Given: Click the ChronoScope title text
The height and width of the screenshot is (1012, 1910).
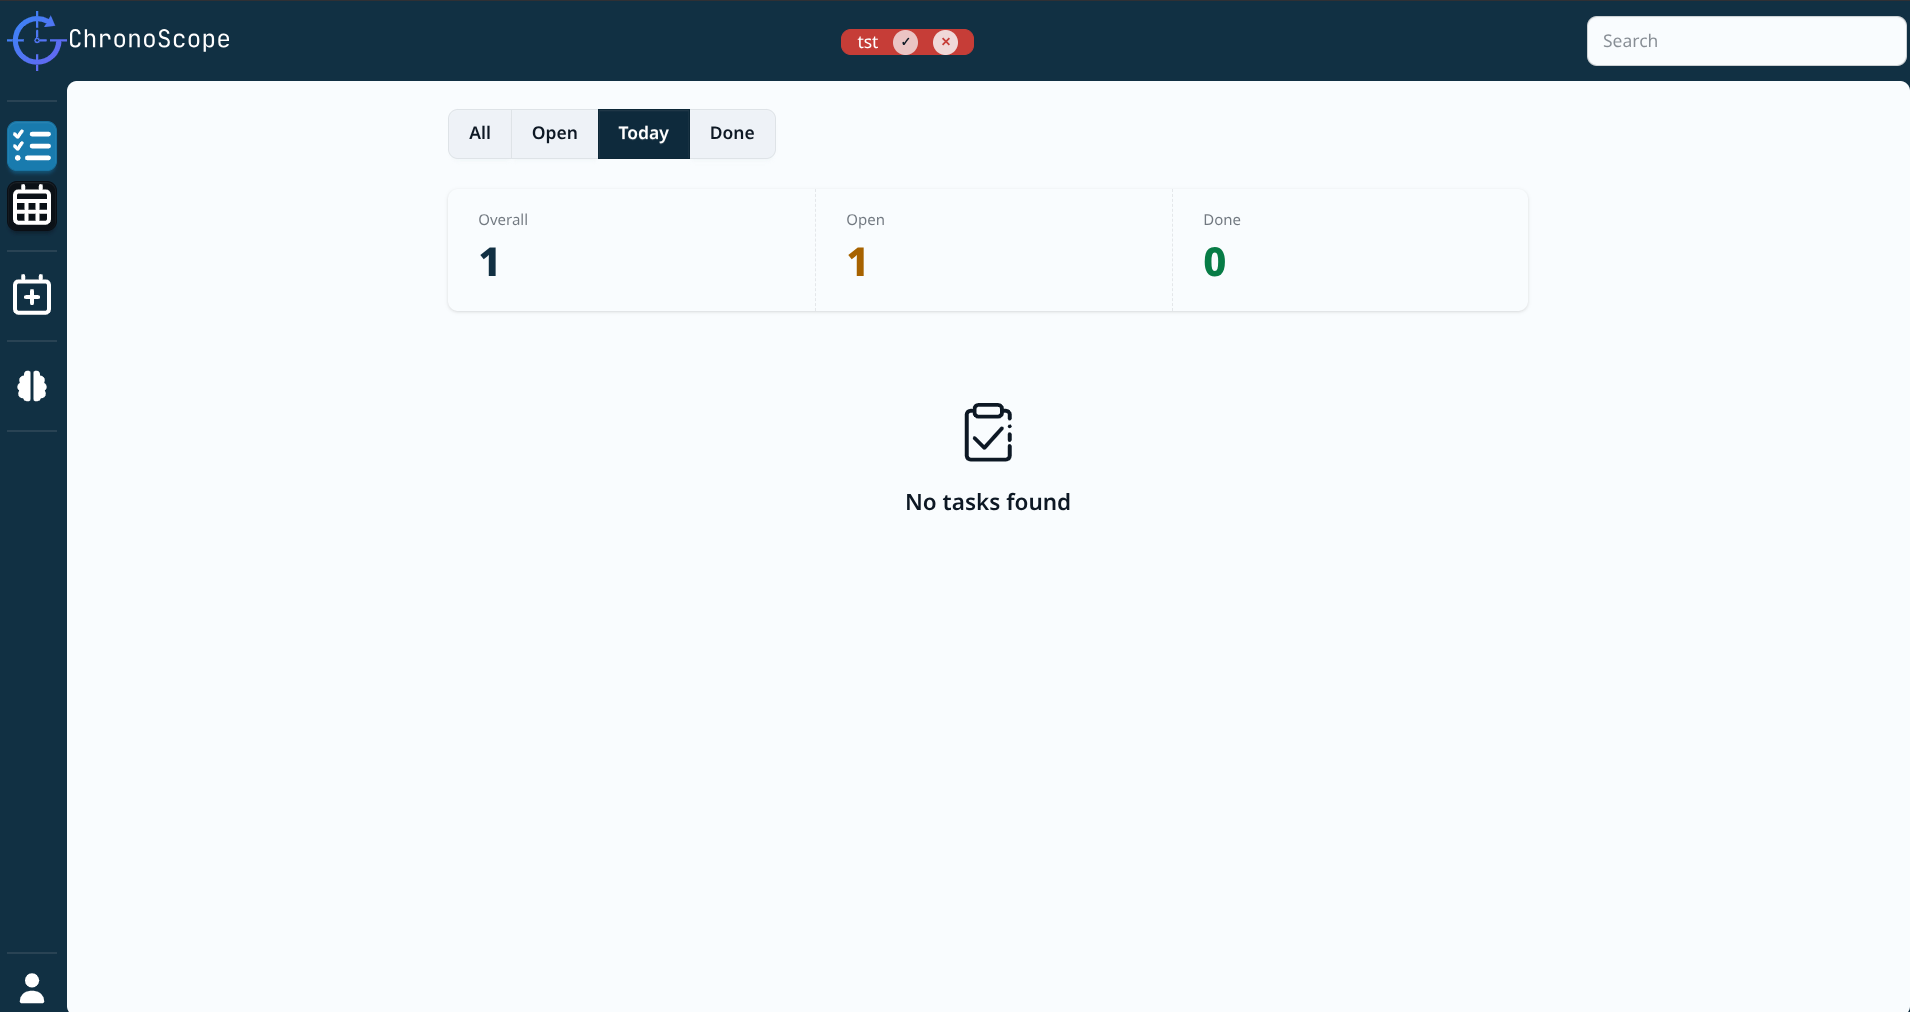Looking at the screenshot, I should (x=149, y=39).
